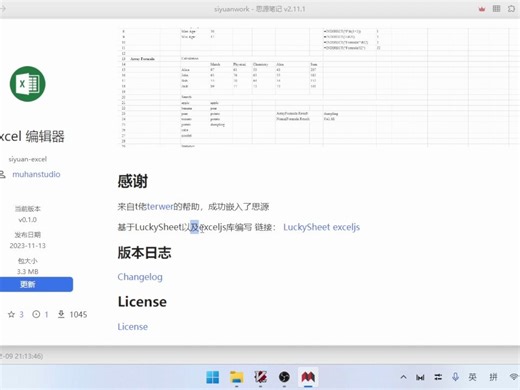Click the grid layout icon in title bar
Screen dimensions: 520x390
pos(496,9)
